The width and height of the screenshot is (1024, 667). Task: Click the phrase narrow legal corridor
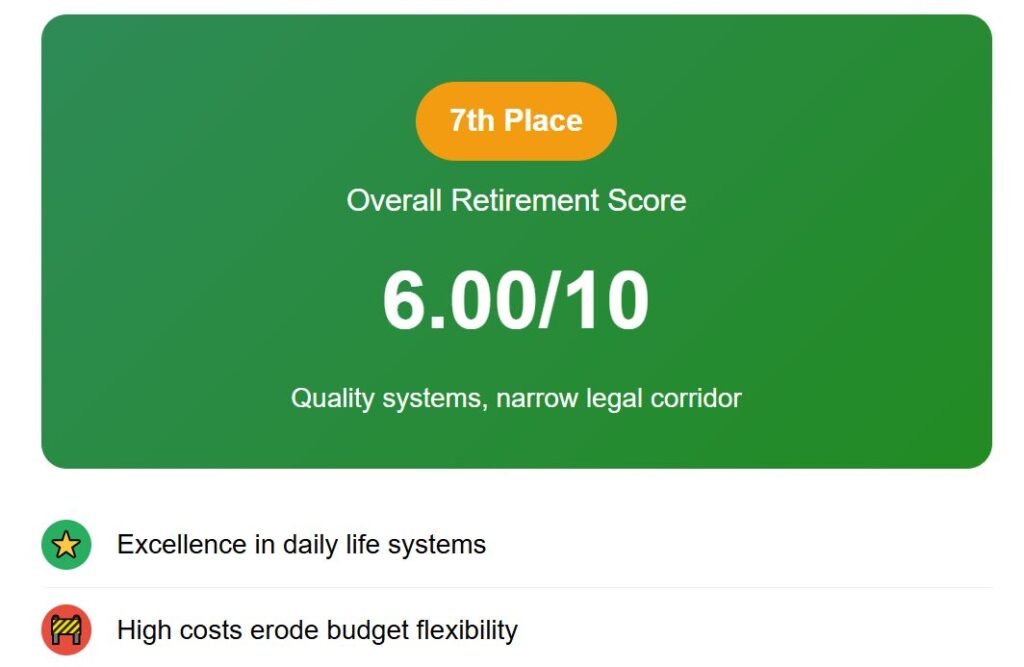tap(619, 398)
